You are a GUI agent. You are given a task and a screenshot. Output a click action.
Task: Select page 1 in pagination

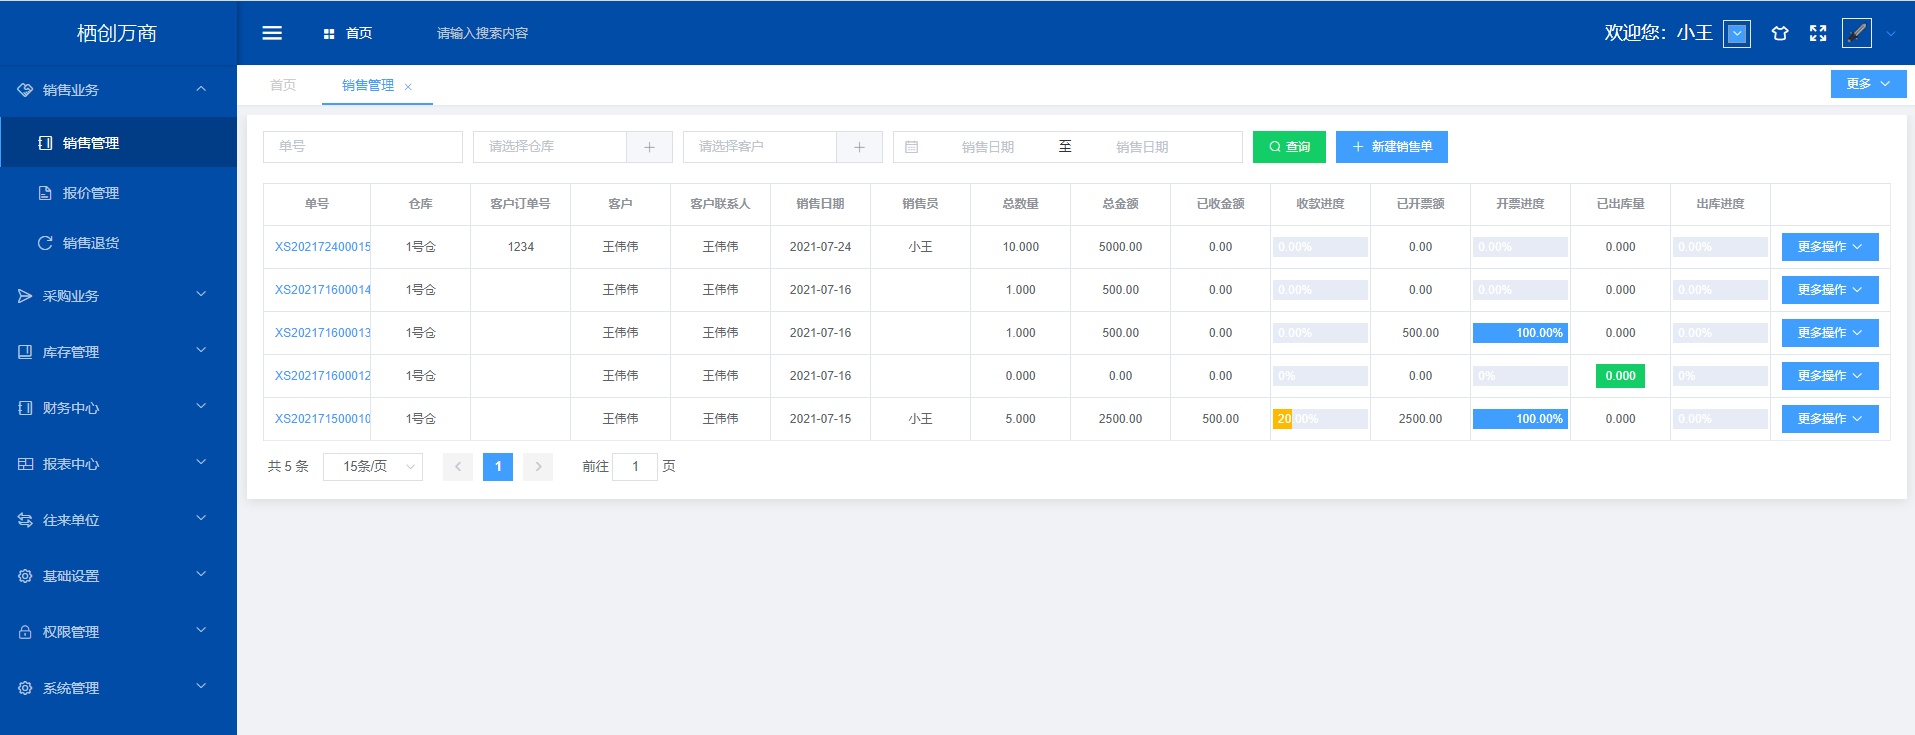[498, 467]
